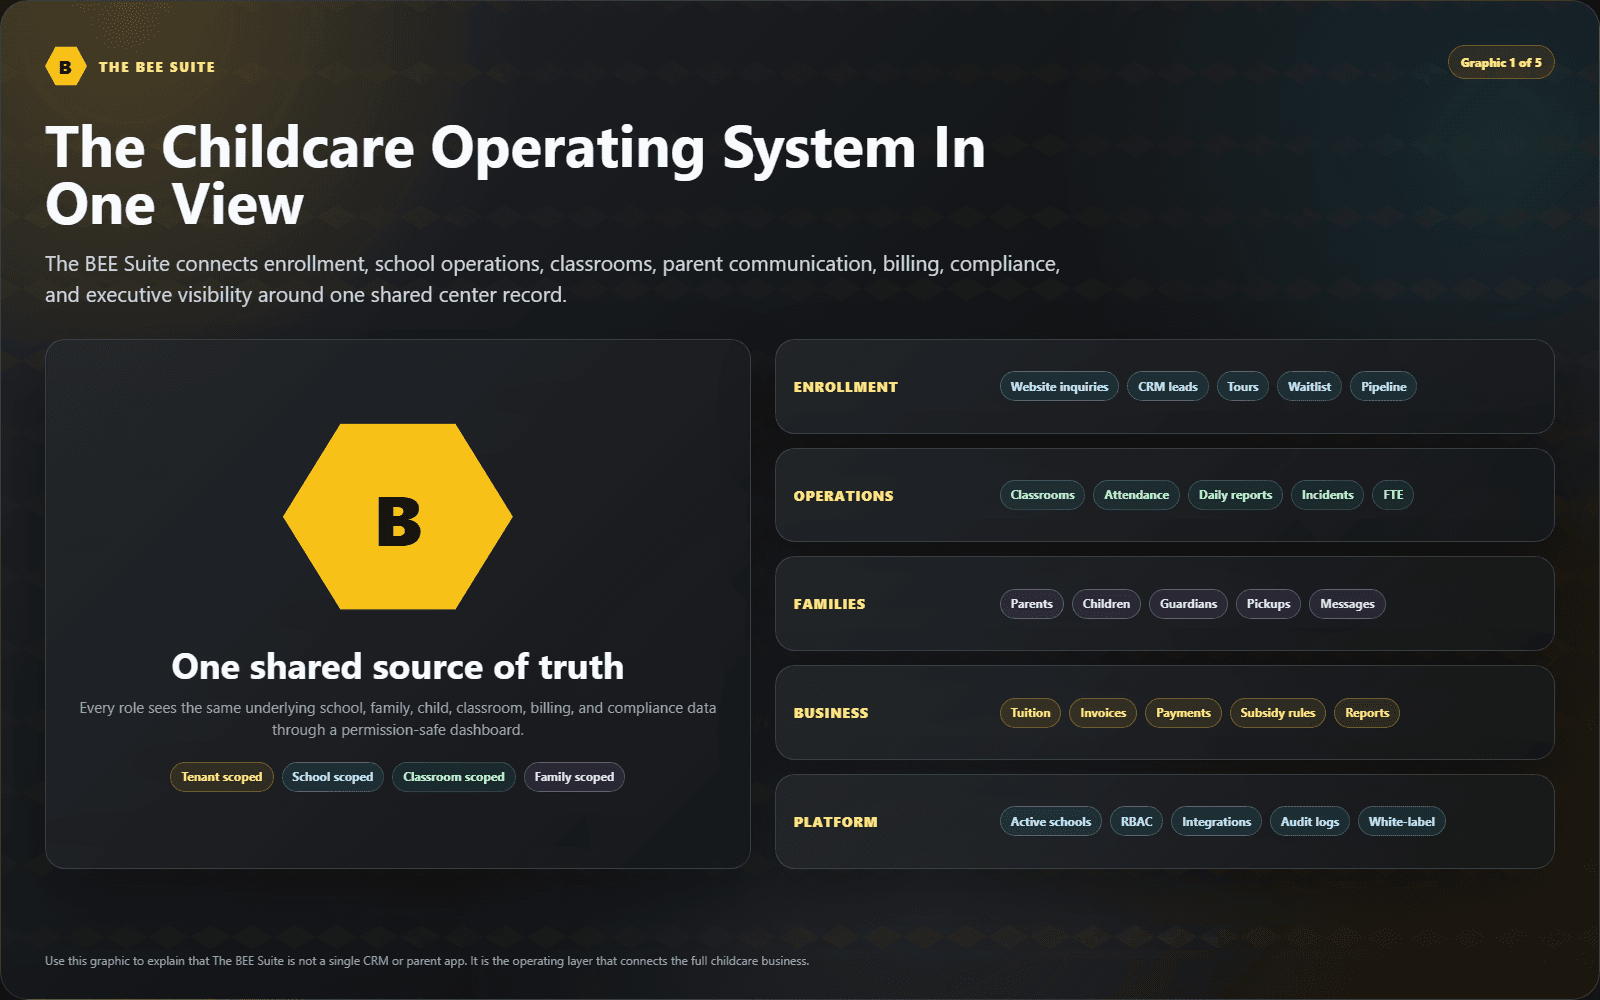The width and height of the screenshot is (1600, 1000).
Task: Click the THE BEE SUITE brand text
Action: tap(157, 67)
